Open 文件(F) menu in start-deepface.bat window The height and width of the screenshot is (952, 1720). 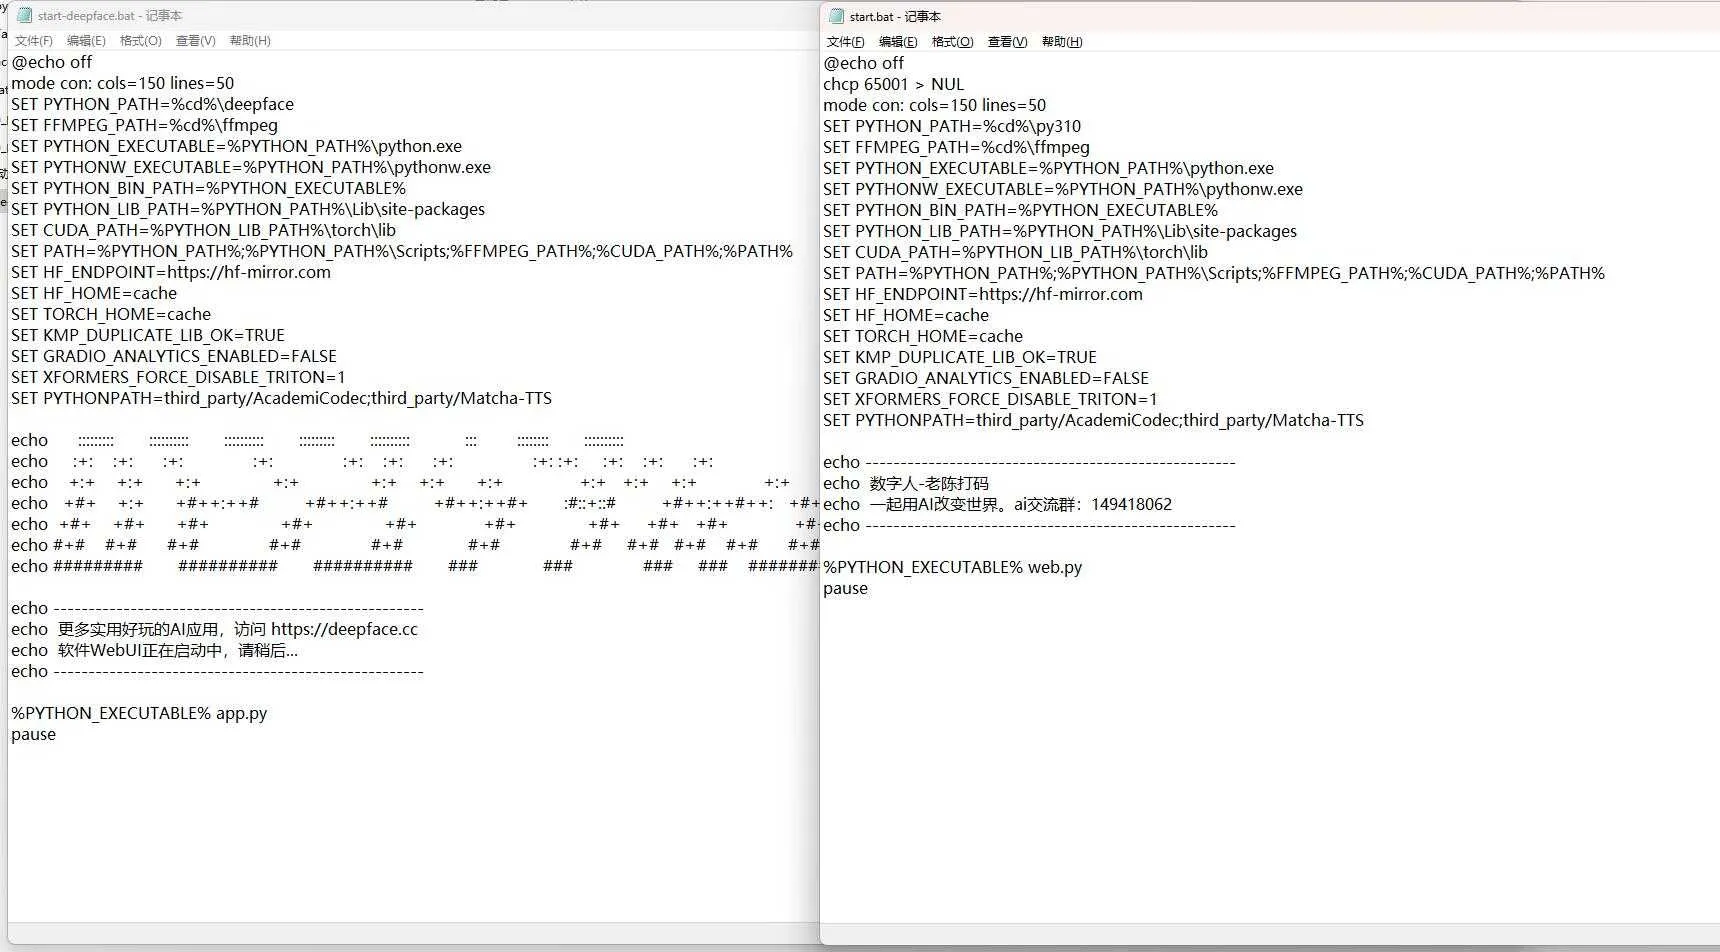click(34, 41)
